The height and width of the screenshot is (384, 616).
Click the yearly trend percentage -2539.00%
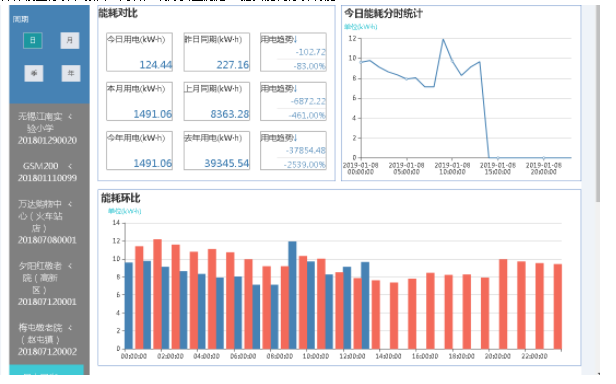click(305, 164)
